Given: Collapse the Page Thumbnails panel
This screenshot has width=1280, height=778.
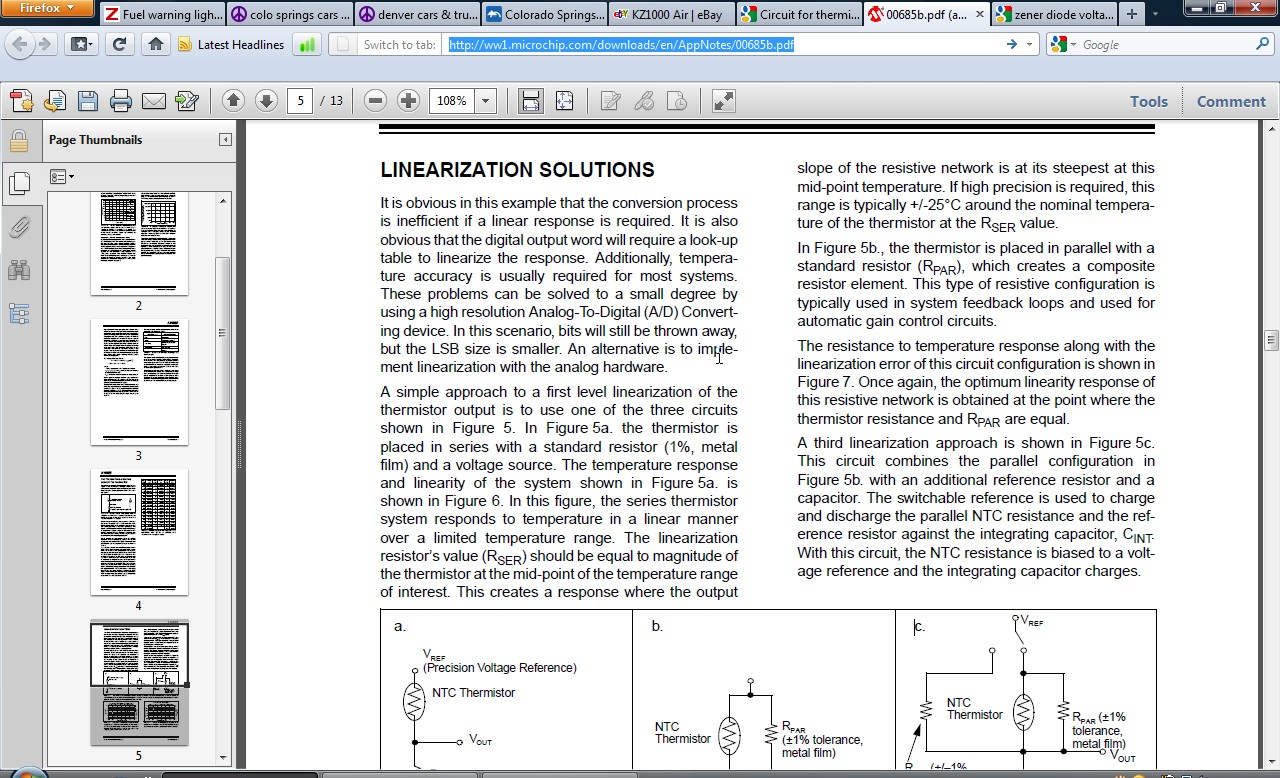Looking at the screenshot, I should pyautogui.click(x=225, y=140).
